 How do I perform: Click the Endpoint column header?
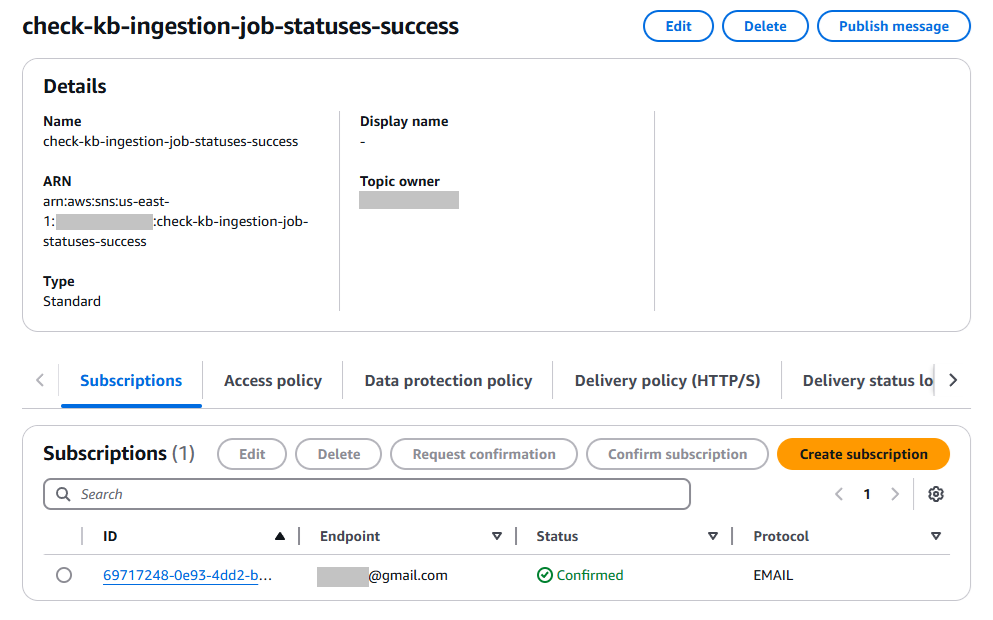pyautogui.click(x=350, y=536)
